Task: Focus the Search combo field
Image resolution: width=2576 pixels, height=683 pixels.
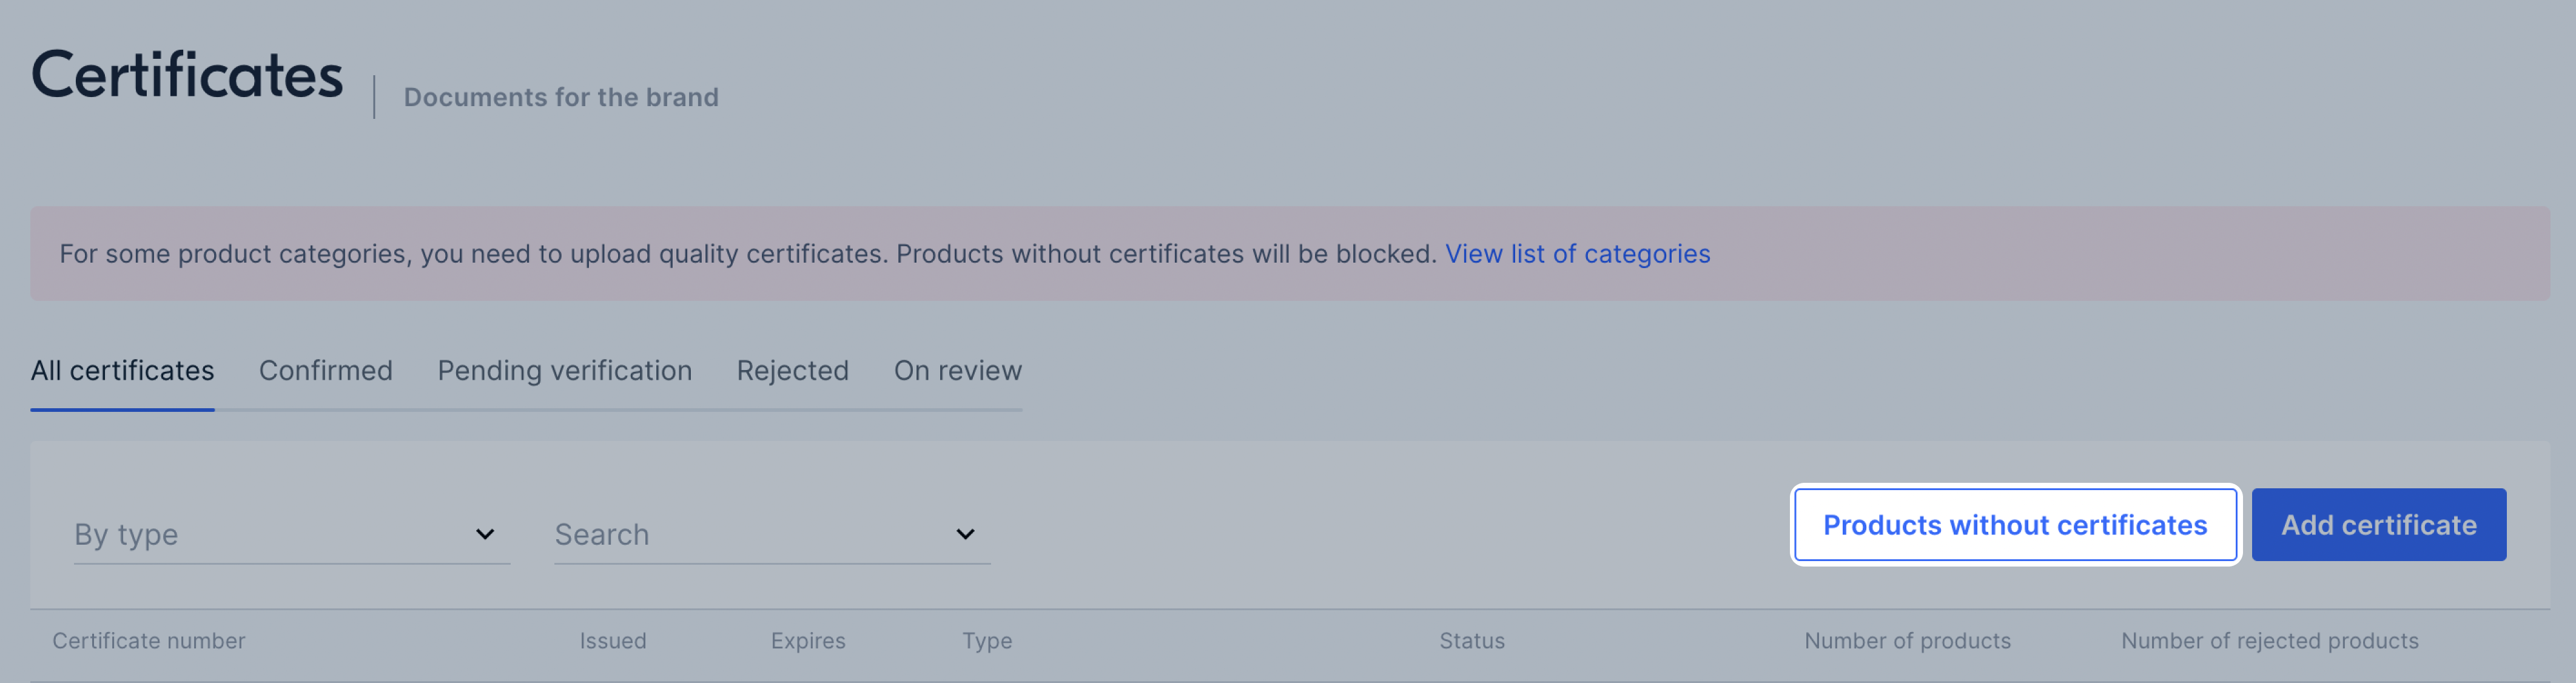Action: tap(772, 535)
